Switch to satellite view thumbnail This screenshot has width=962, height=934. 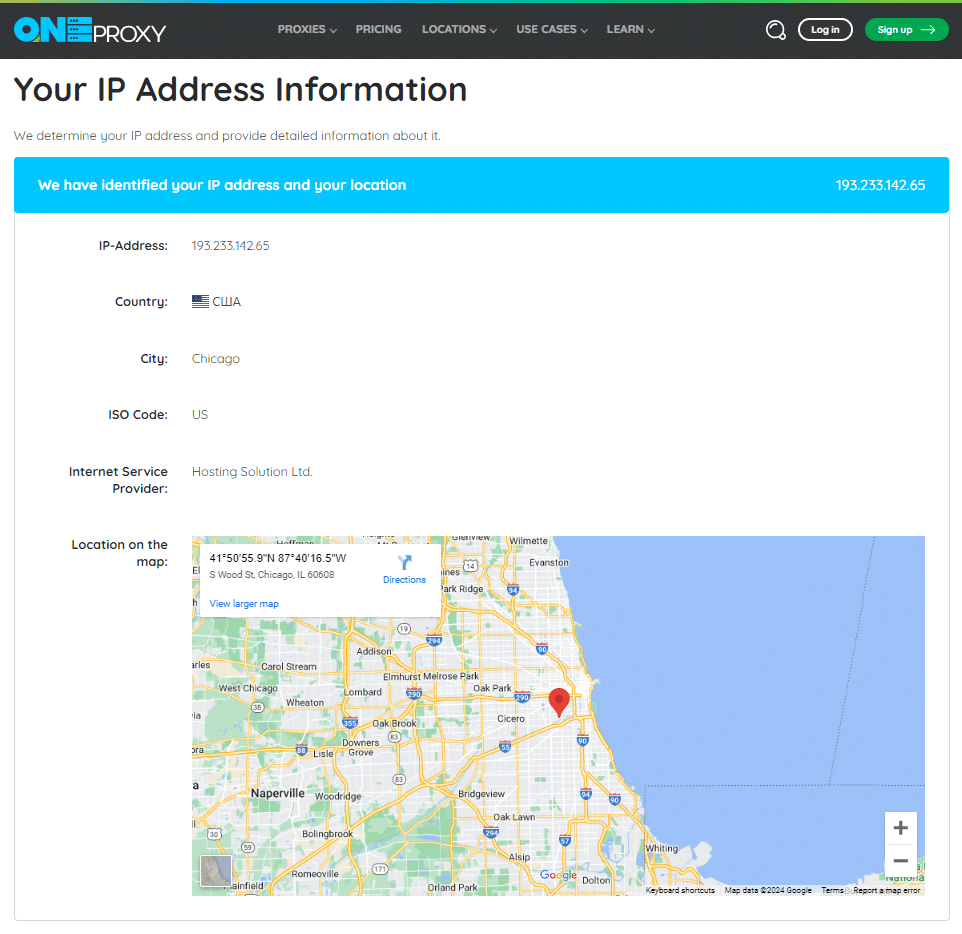coord(216,870)
